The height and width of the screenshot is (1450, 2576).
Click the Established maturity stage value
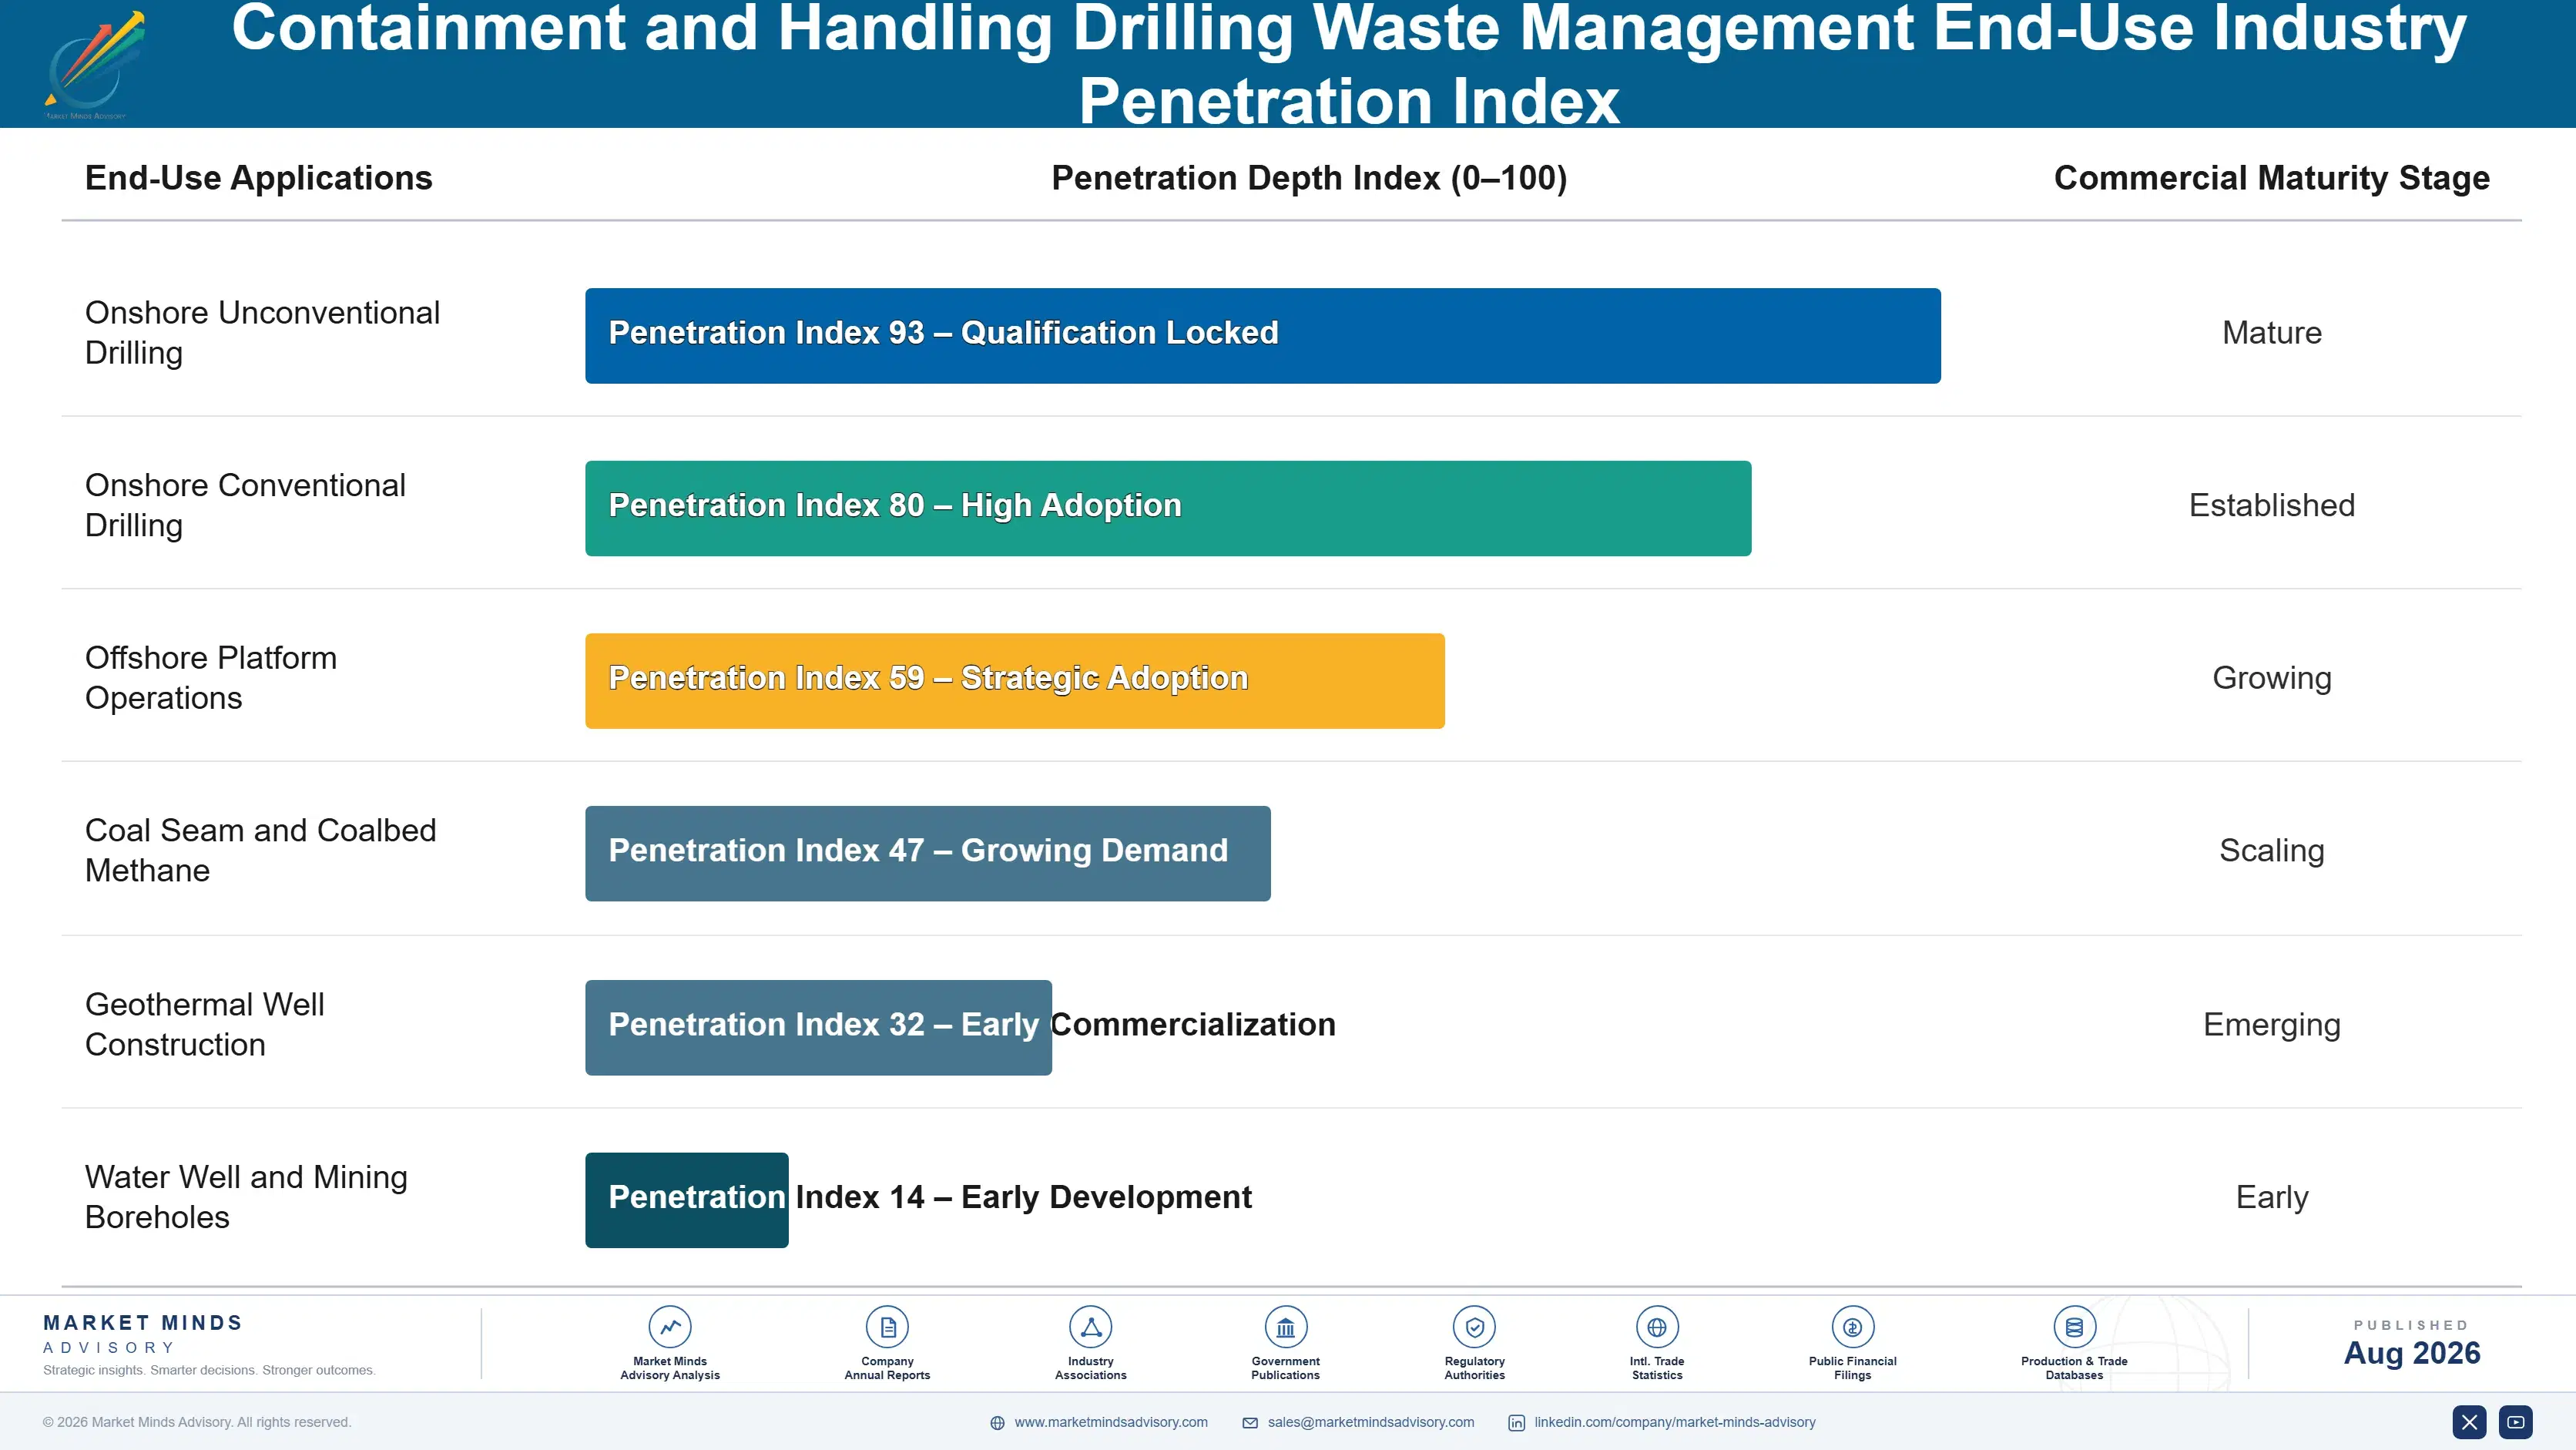point(2271,505)
